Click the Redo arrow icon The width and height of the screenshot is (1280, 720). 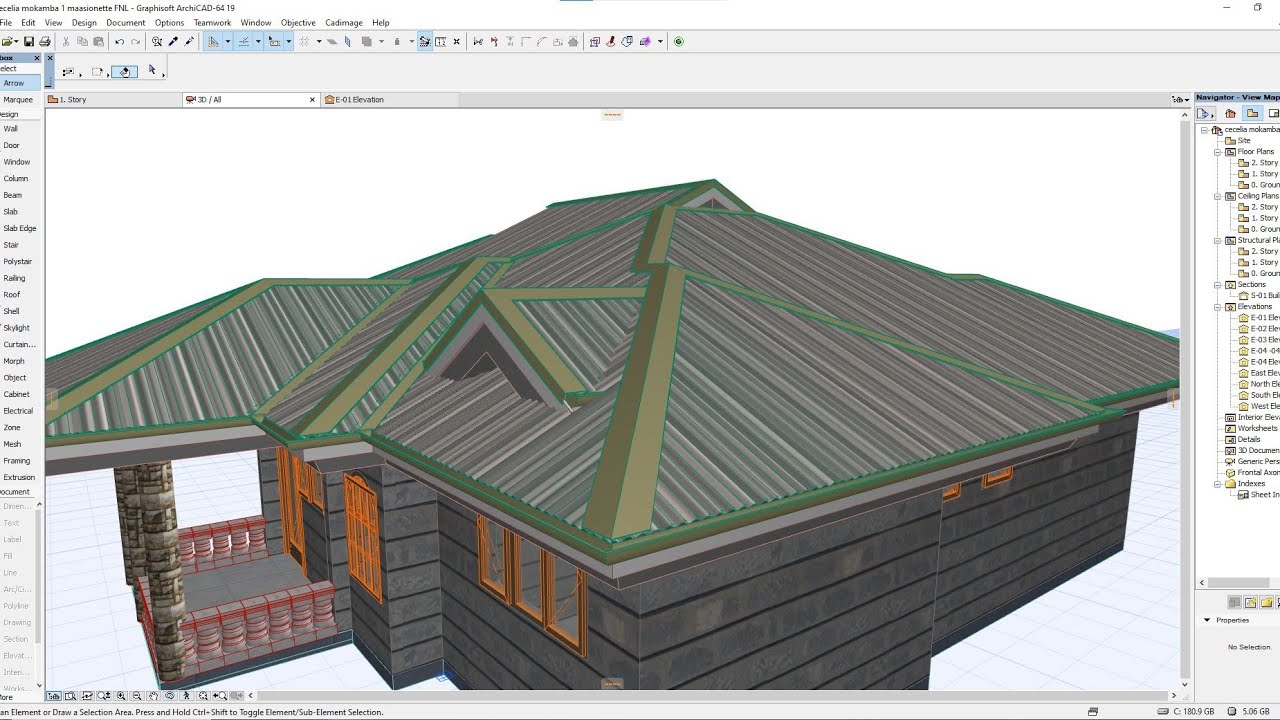[x=135, y=41]
